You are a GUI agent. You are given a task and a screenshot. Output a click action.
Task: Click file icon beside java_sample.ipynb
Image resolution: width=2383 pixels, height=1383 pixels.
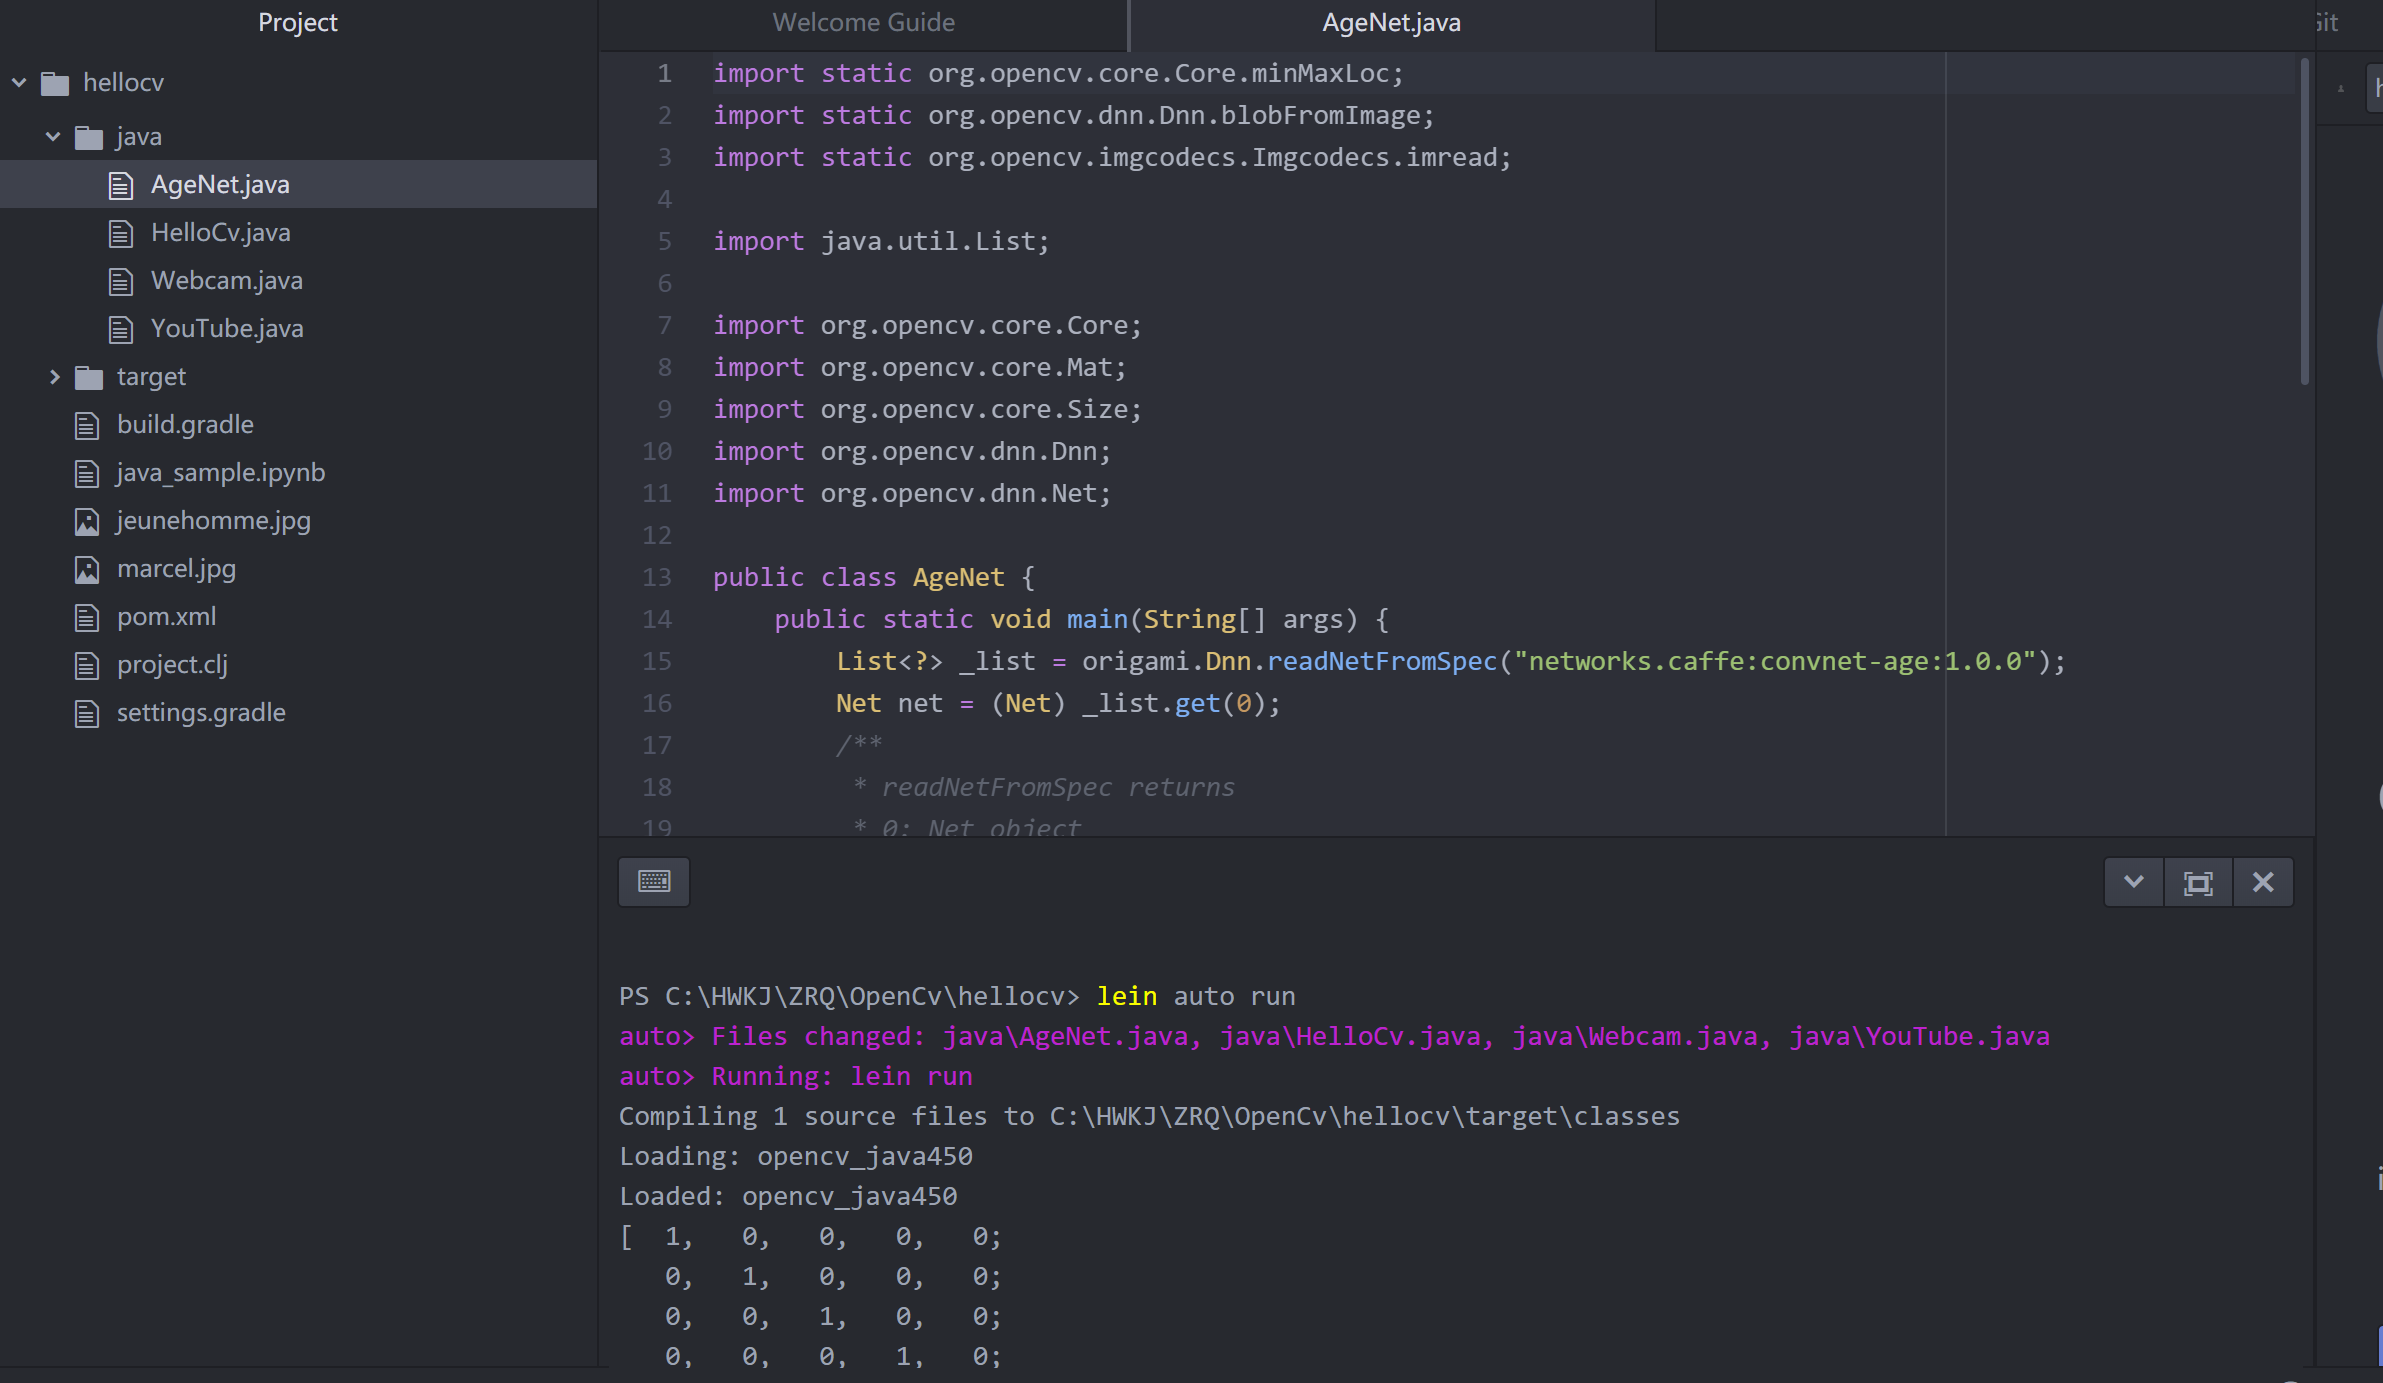point(87,473)
